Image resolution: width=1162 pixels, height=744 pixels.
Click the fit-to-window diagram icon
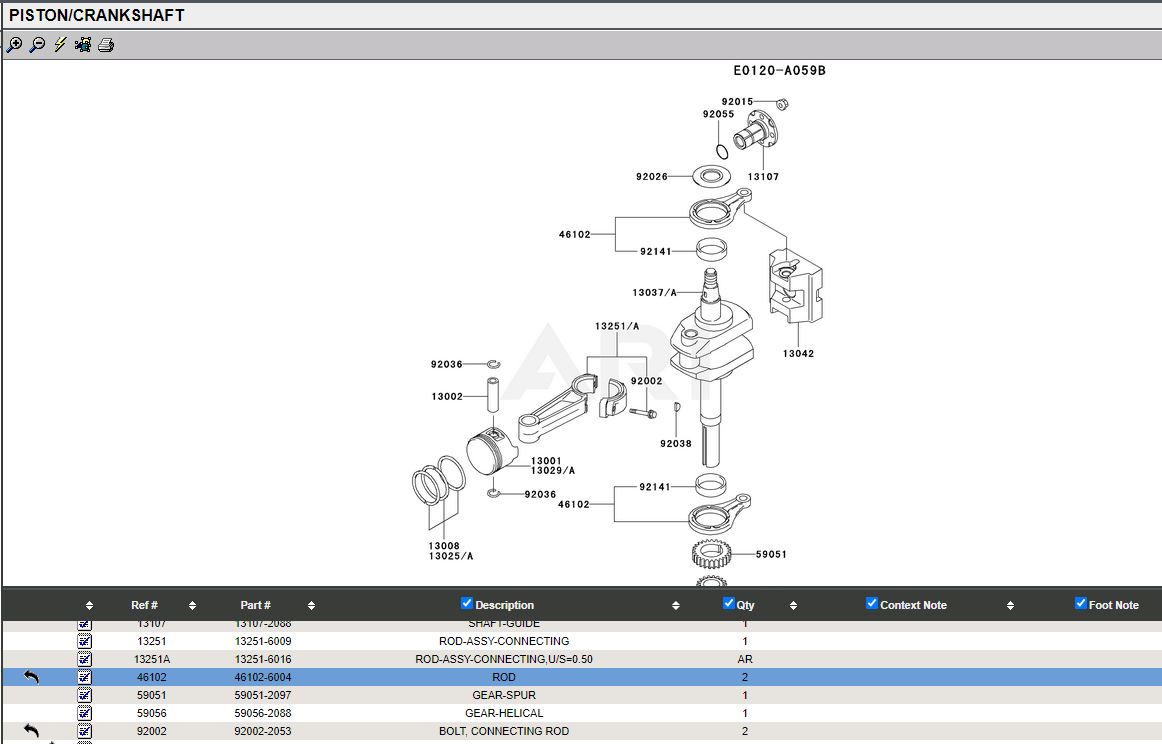pyautogui.click(x=83, y=45)
